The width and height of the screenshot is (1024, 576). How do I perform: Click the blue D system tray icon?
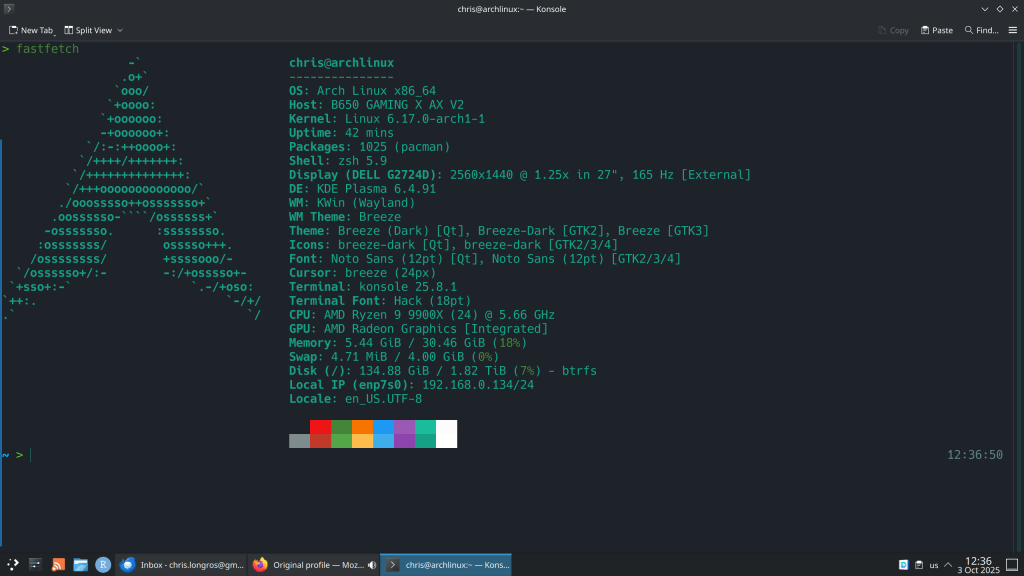click(903, 565)
